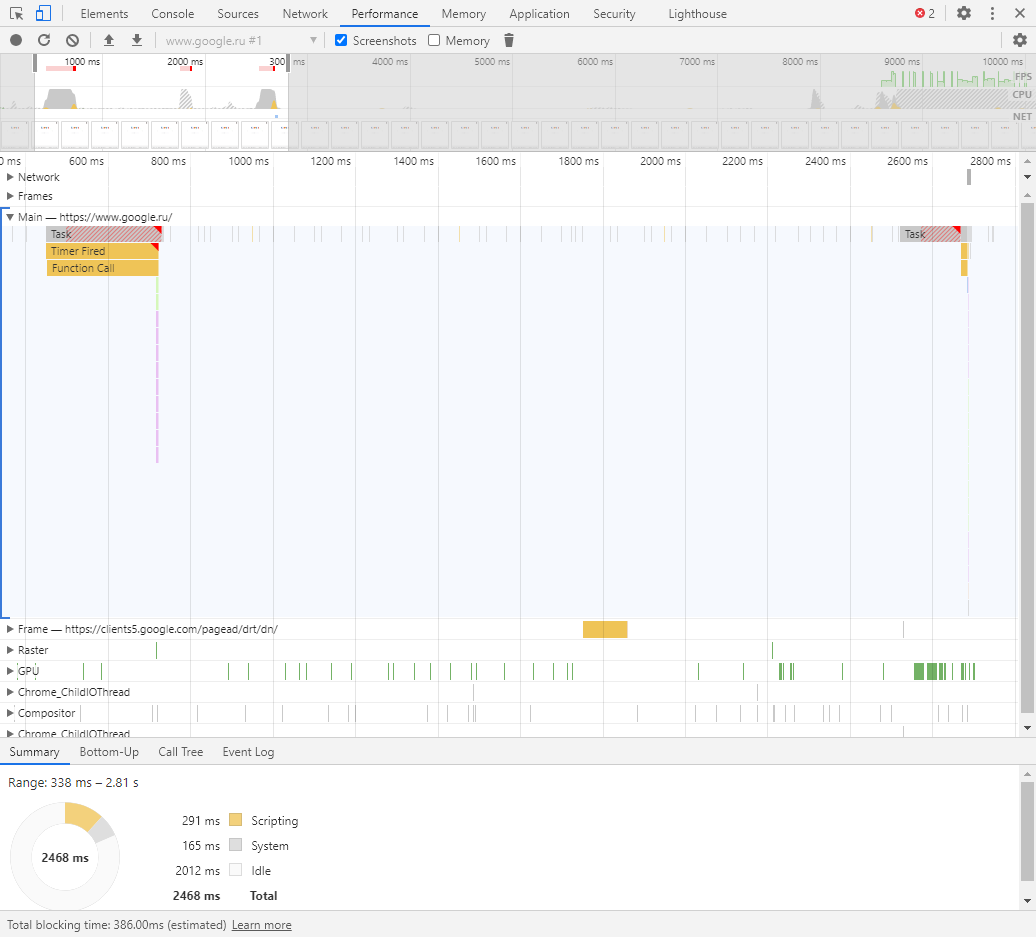The height and width of the screenshot is (937, 1036).
Task: Uncheck the Screenshots checkbox
Action: (341, 40)
